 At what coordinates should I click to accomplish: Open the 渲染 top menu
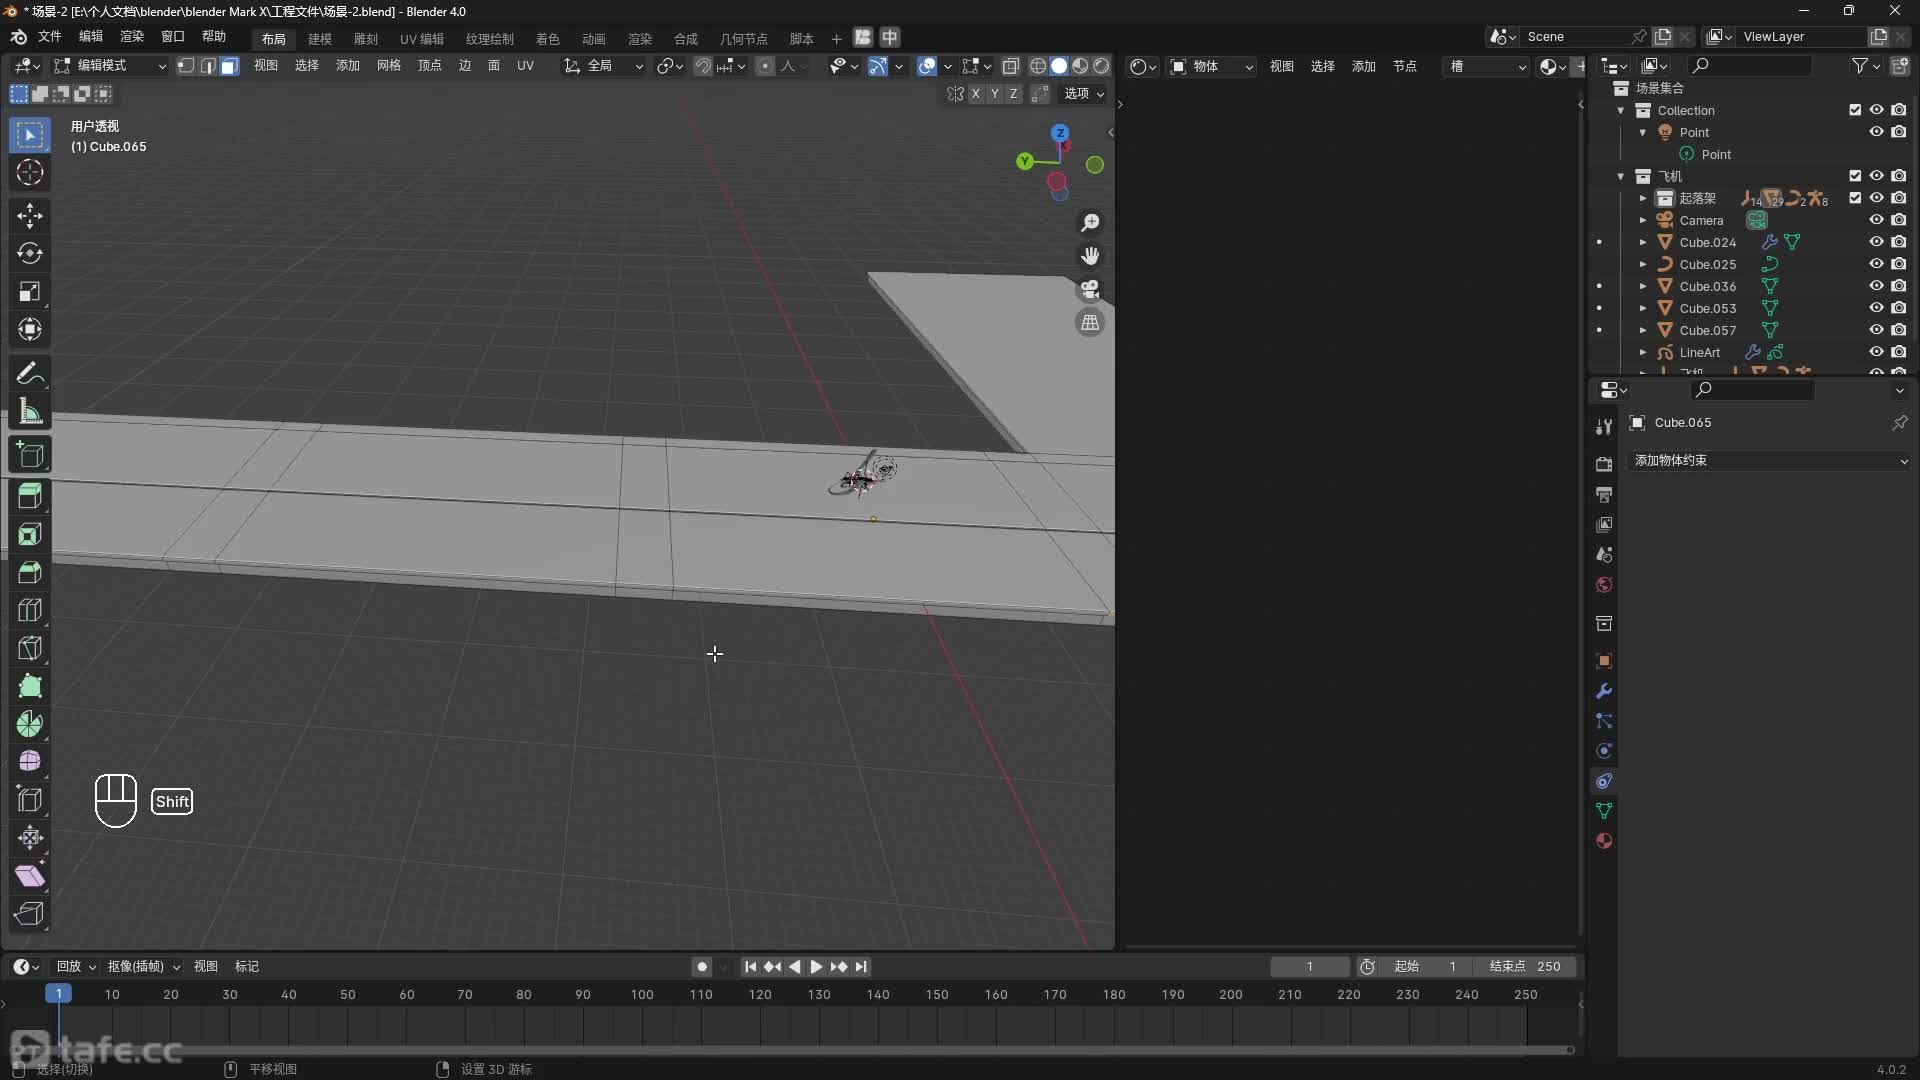(x=132, y=37)
